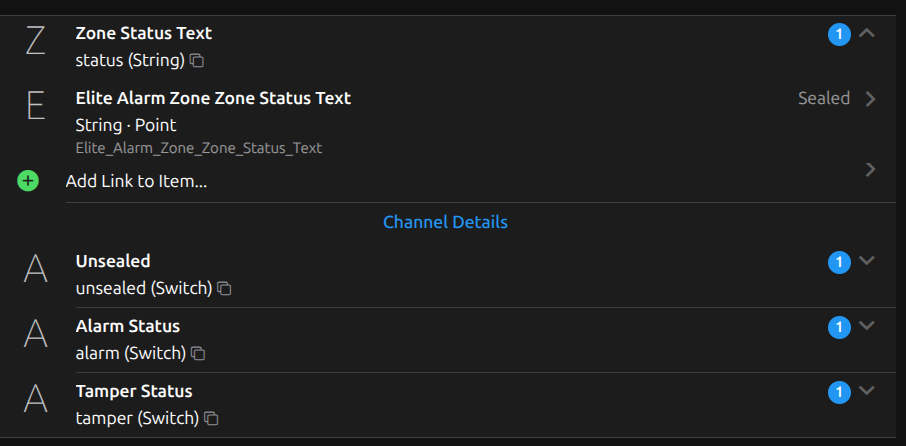
Task: Copy the status channel ID
Action: pyautogui.click(x=197, y=61)
